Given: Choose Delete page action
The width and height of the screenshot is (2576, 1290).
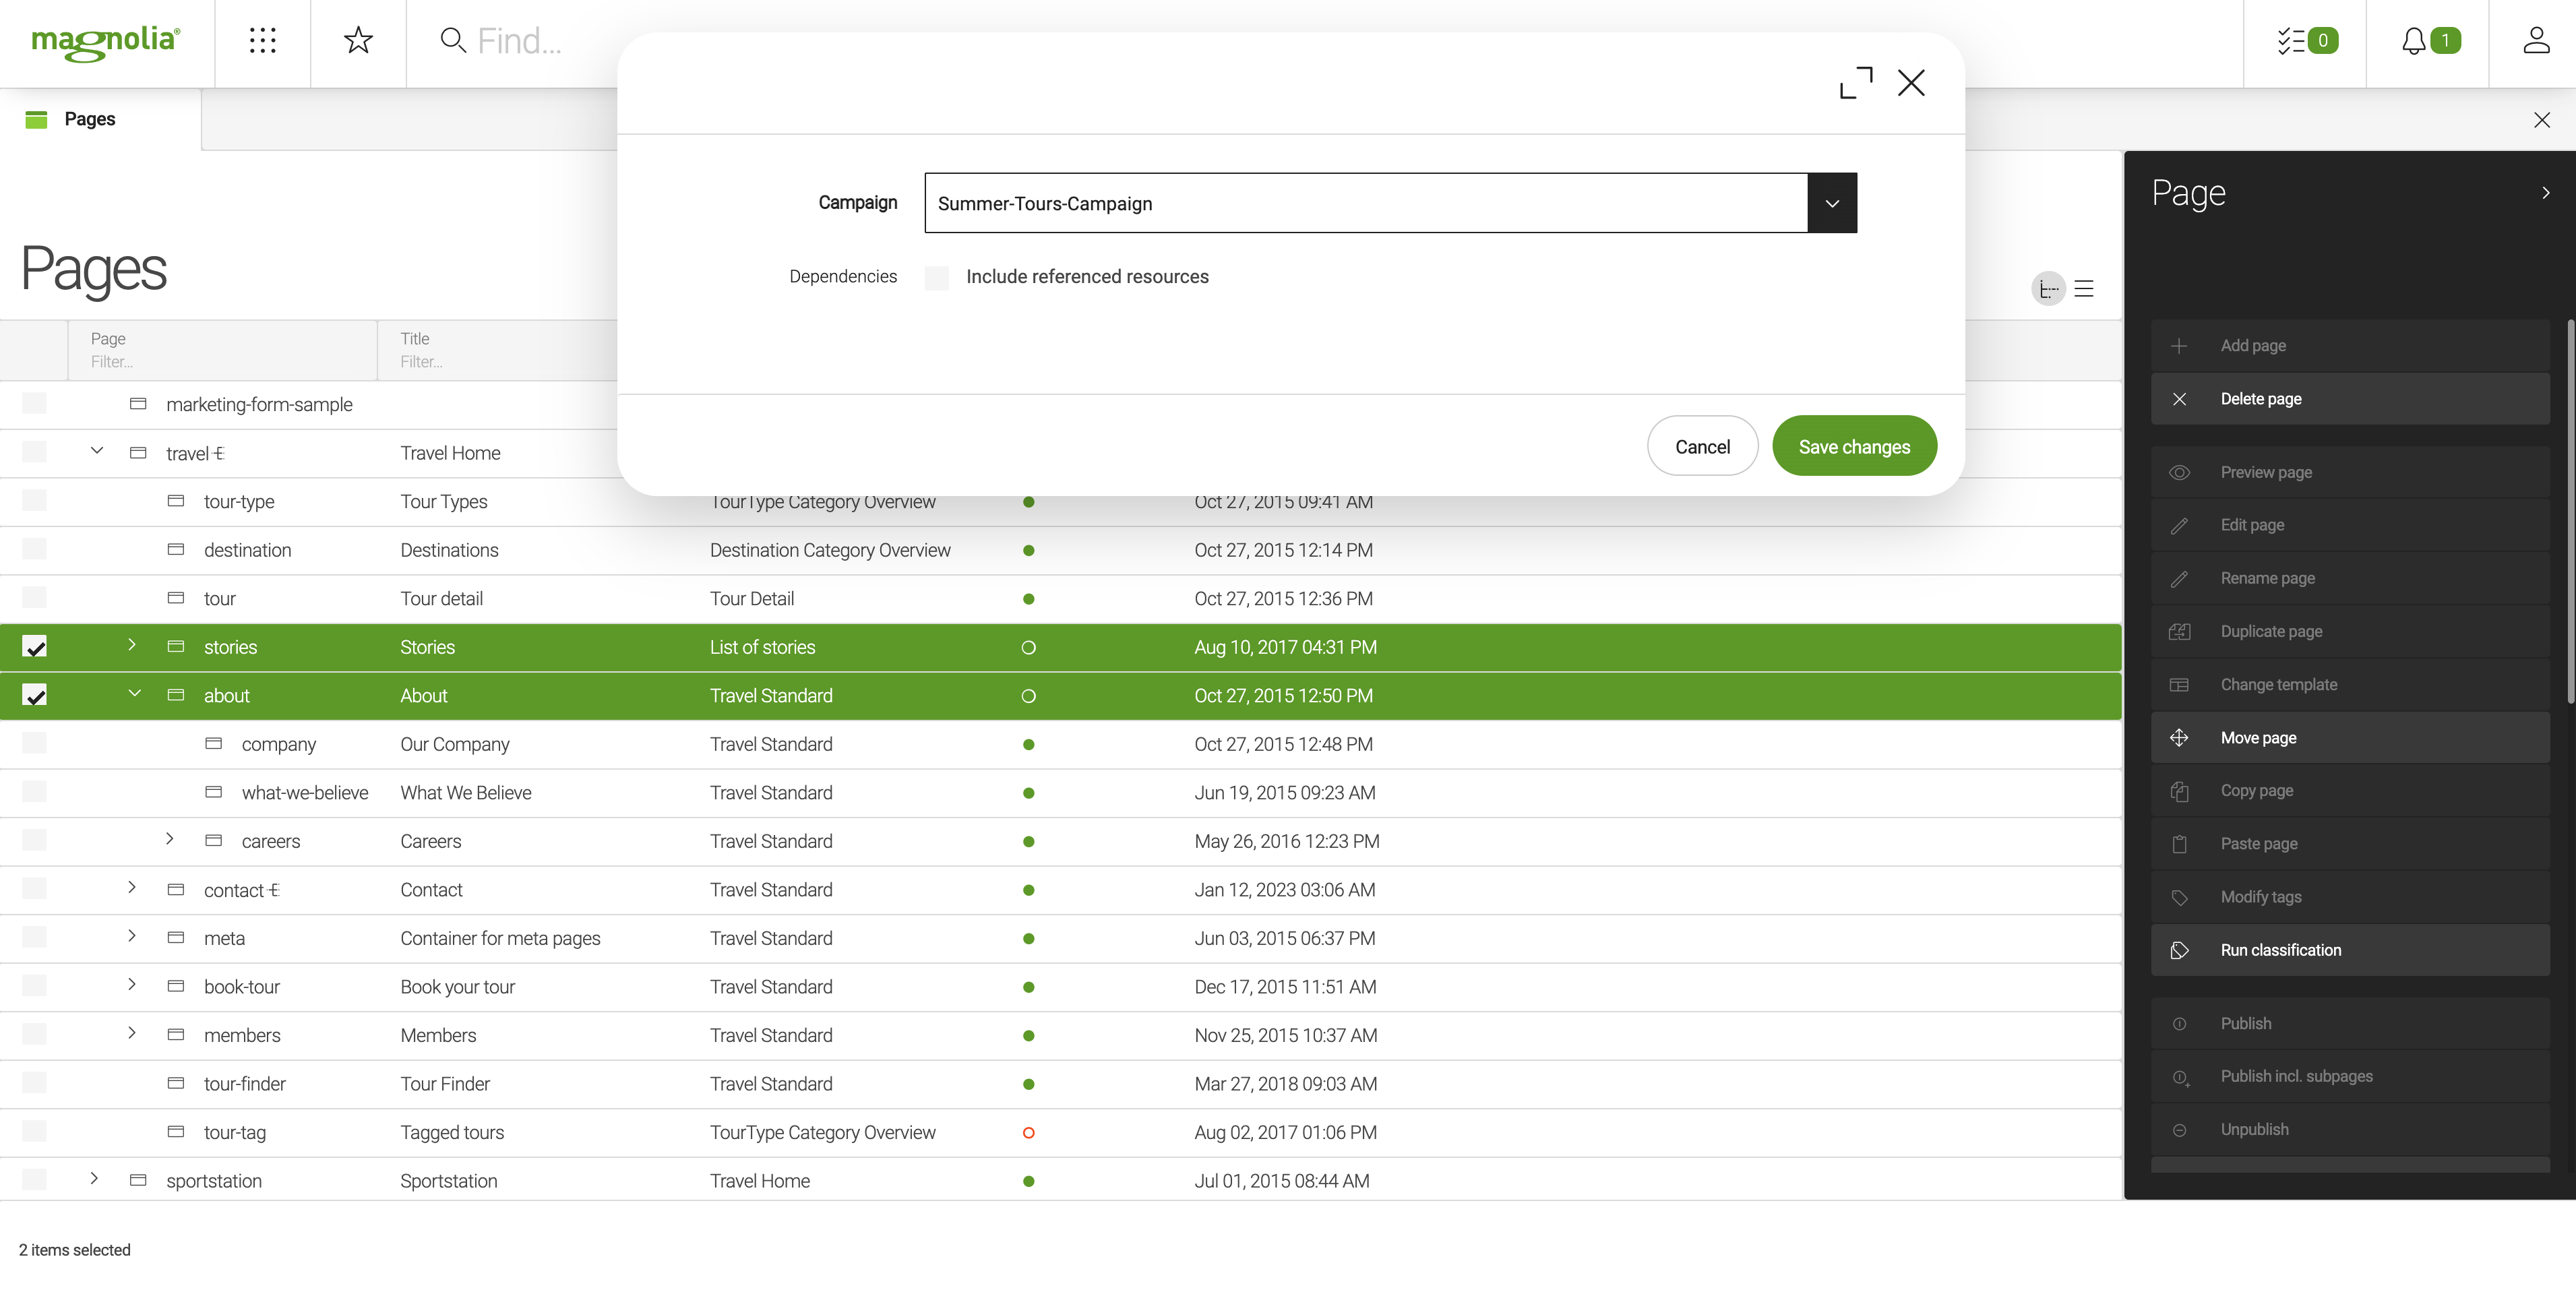Looking at the screenshot, I should tap(2350, 399).
